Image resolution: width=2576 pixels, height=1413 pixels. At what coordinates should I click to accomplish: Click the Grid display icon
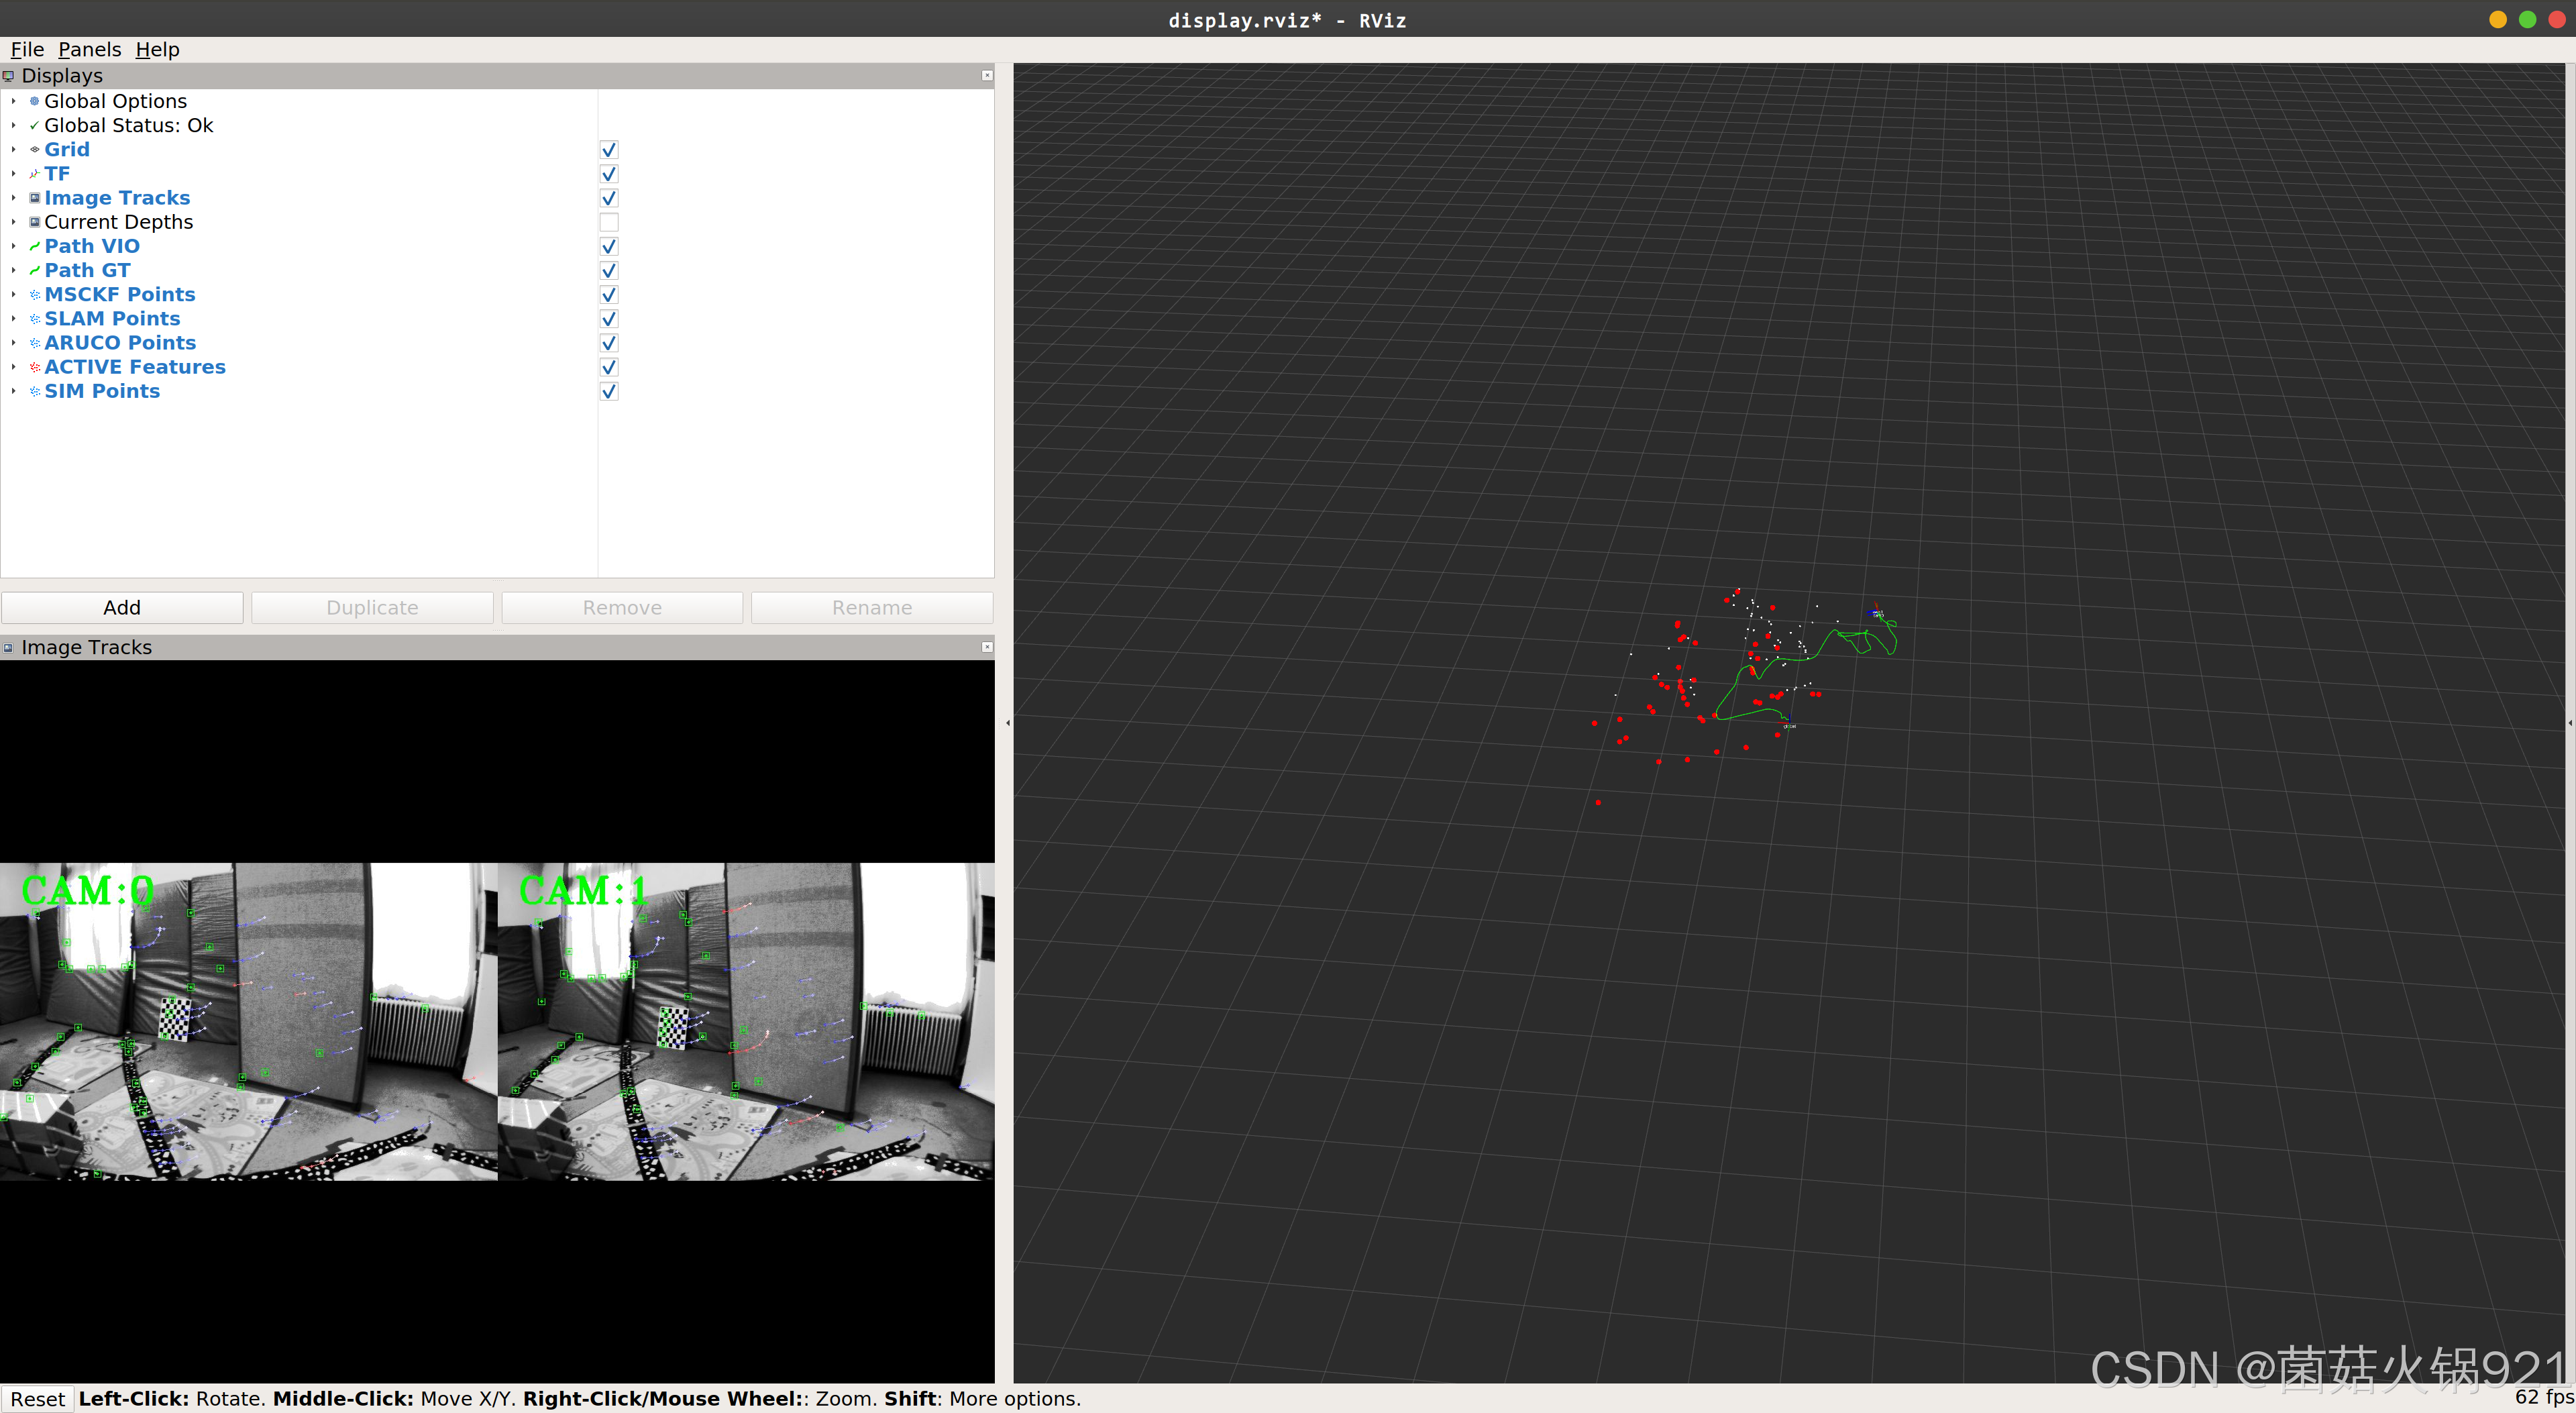coord(35,150)
